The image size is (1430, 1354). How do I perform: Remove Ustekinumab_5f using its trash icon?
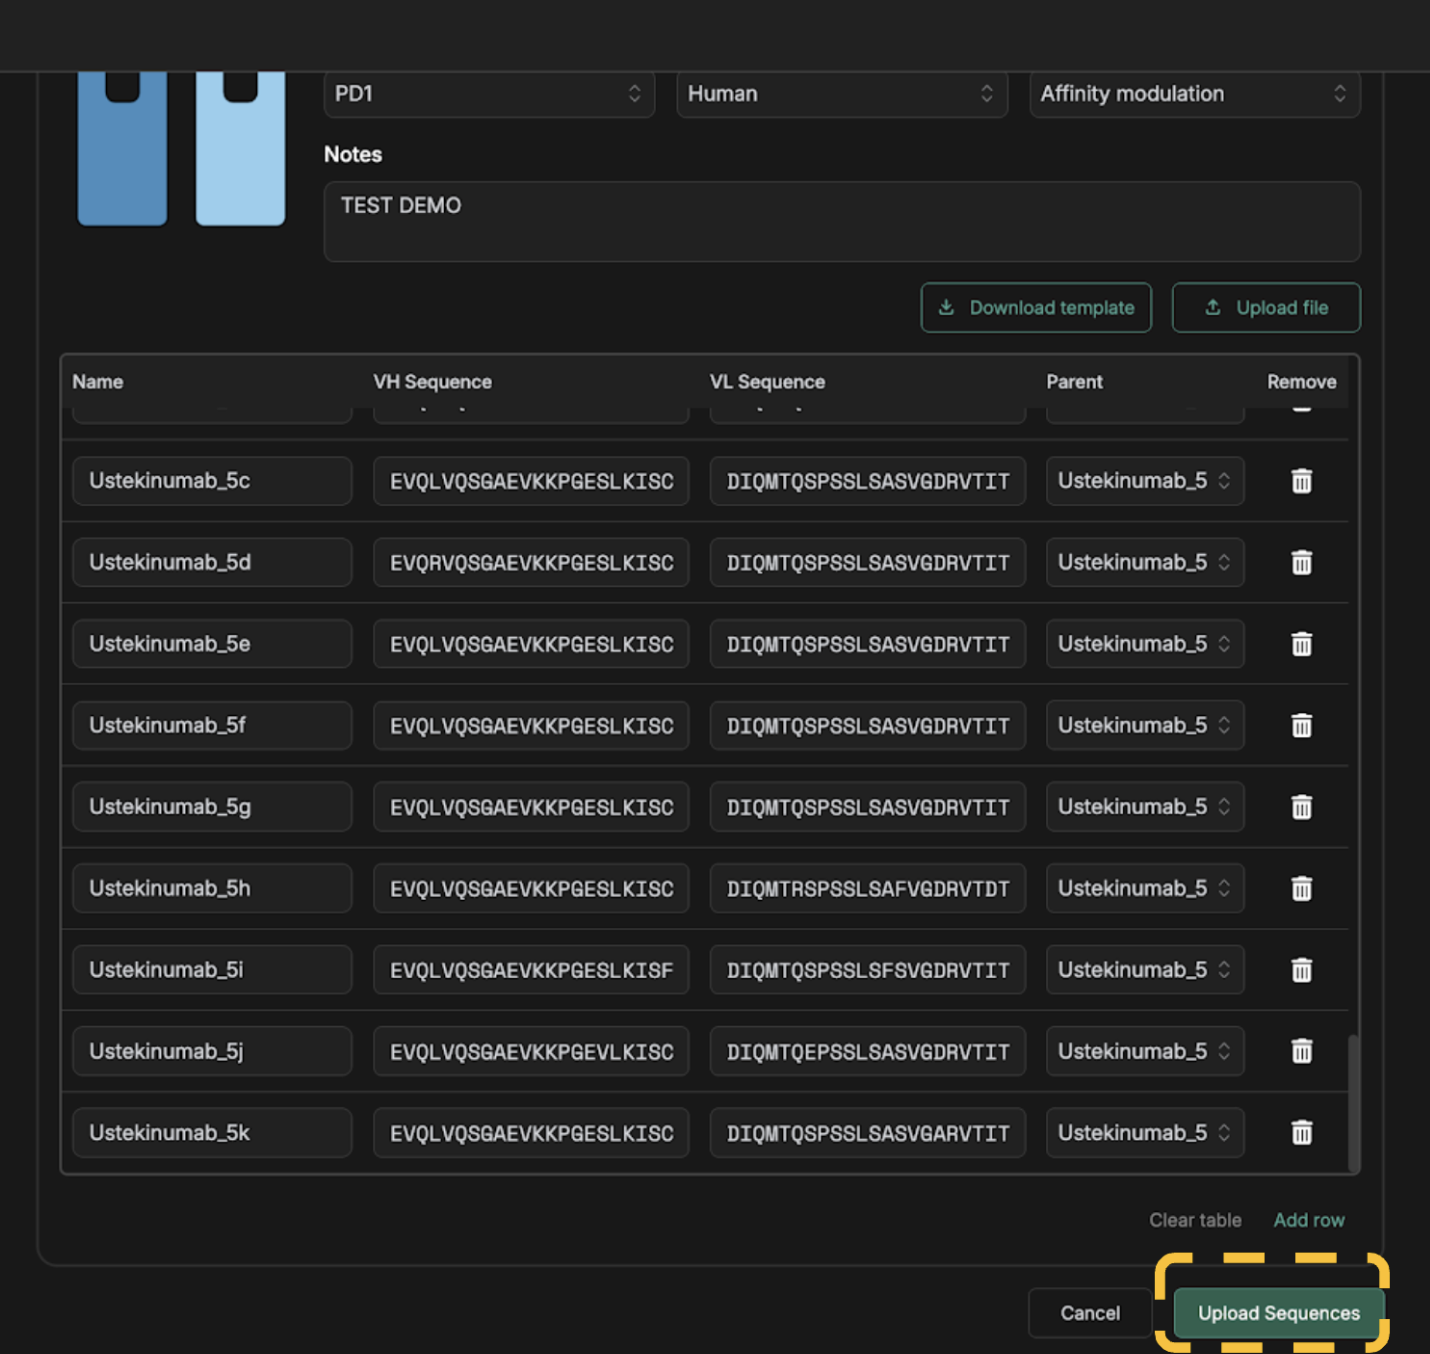tap(1301, 726)
